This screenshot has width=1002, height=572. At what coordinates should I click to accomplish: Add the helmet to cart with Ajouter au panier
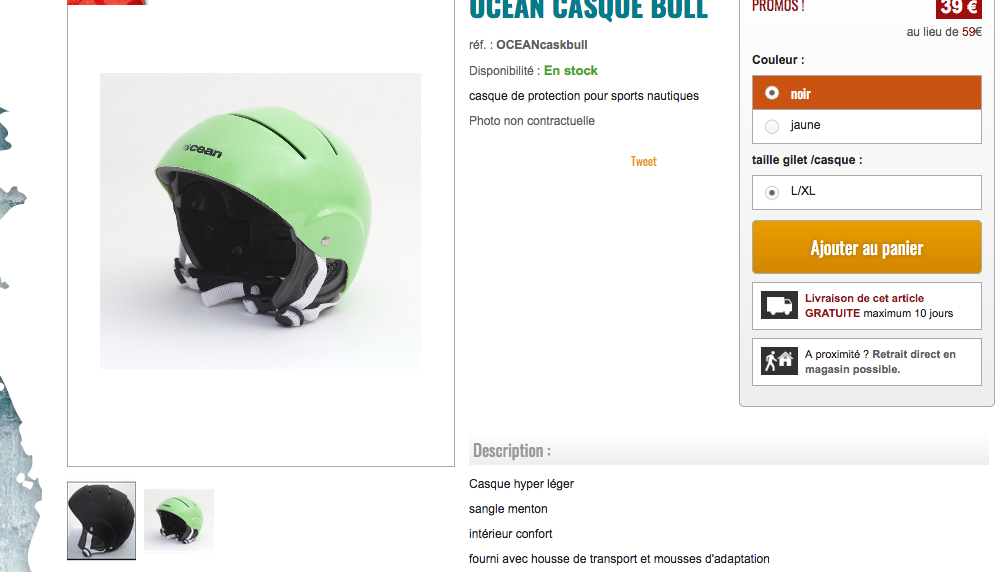click(x=867, y=247)
